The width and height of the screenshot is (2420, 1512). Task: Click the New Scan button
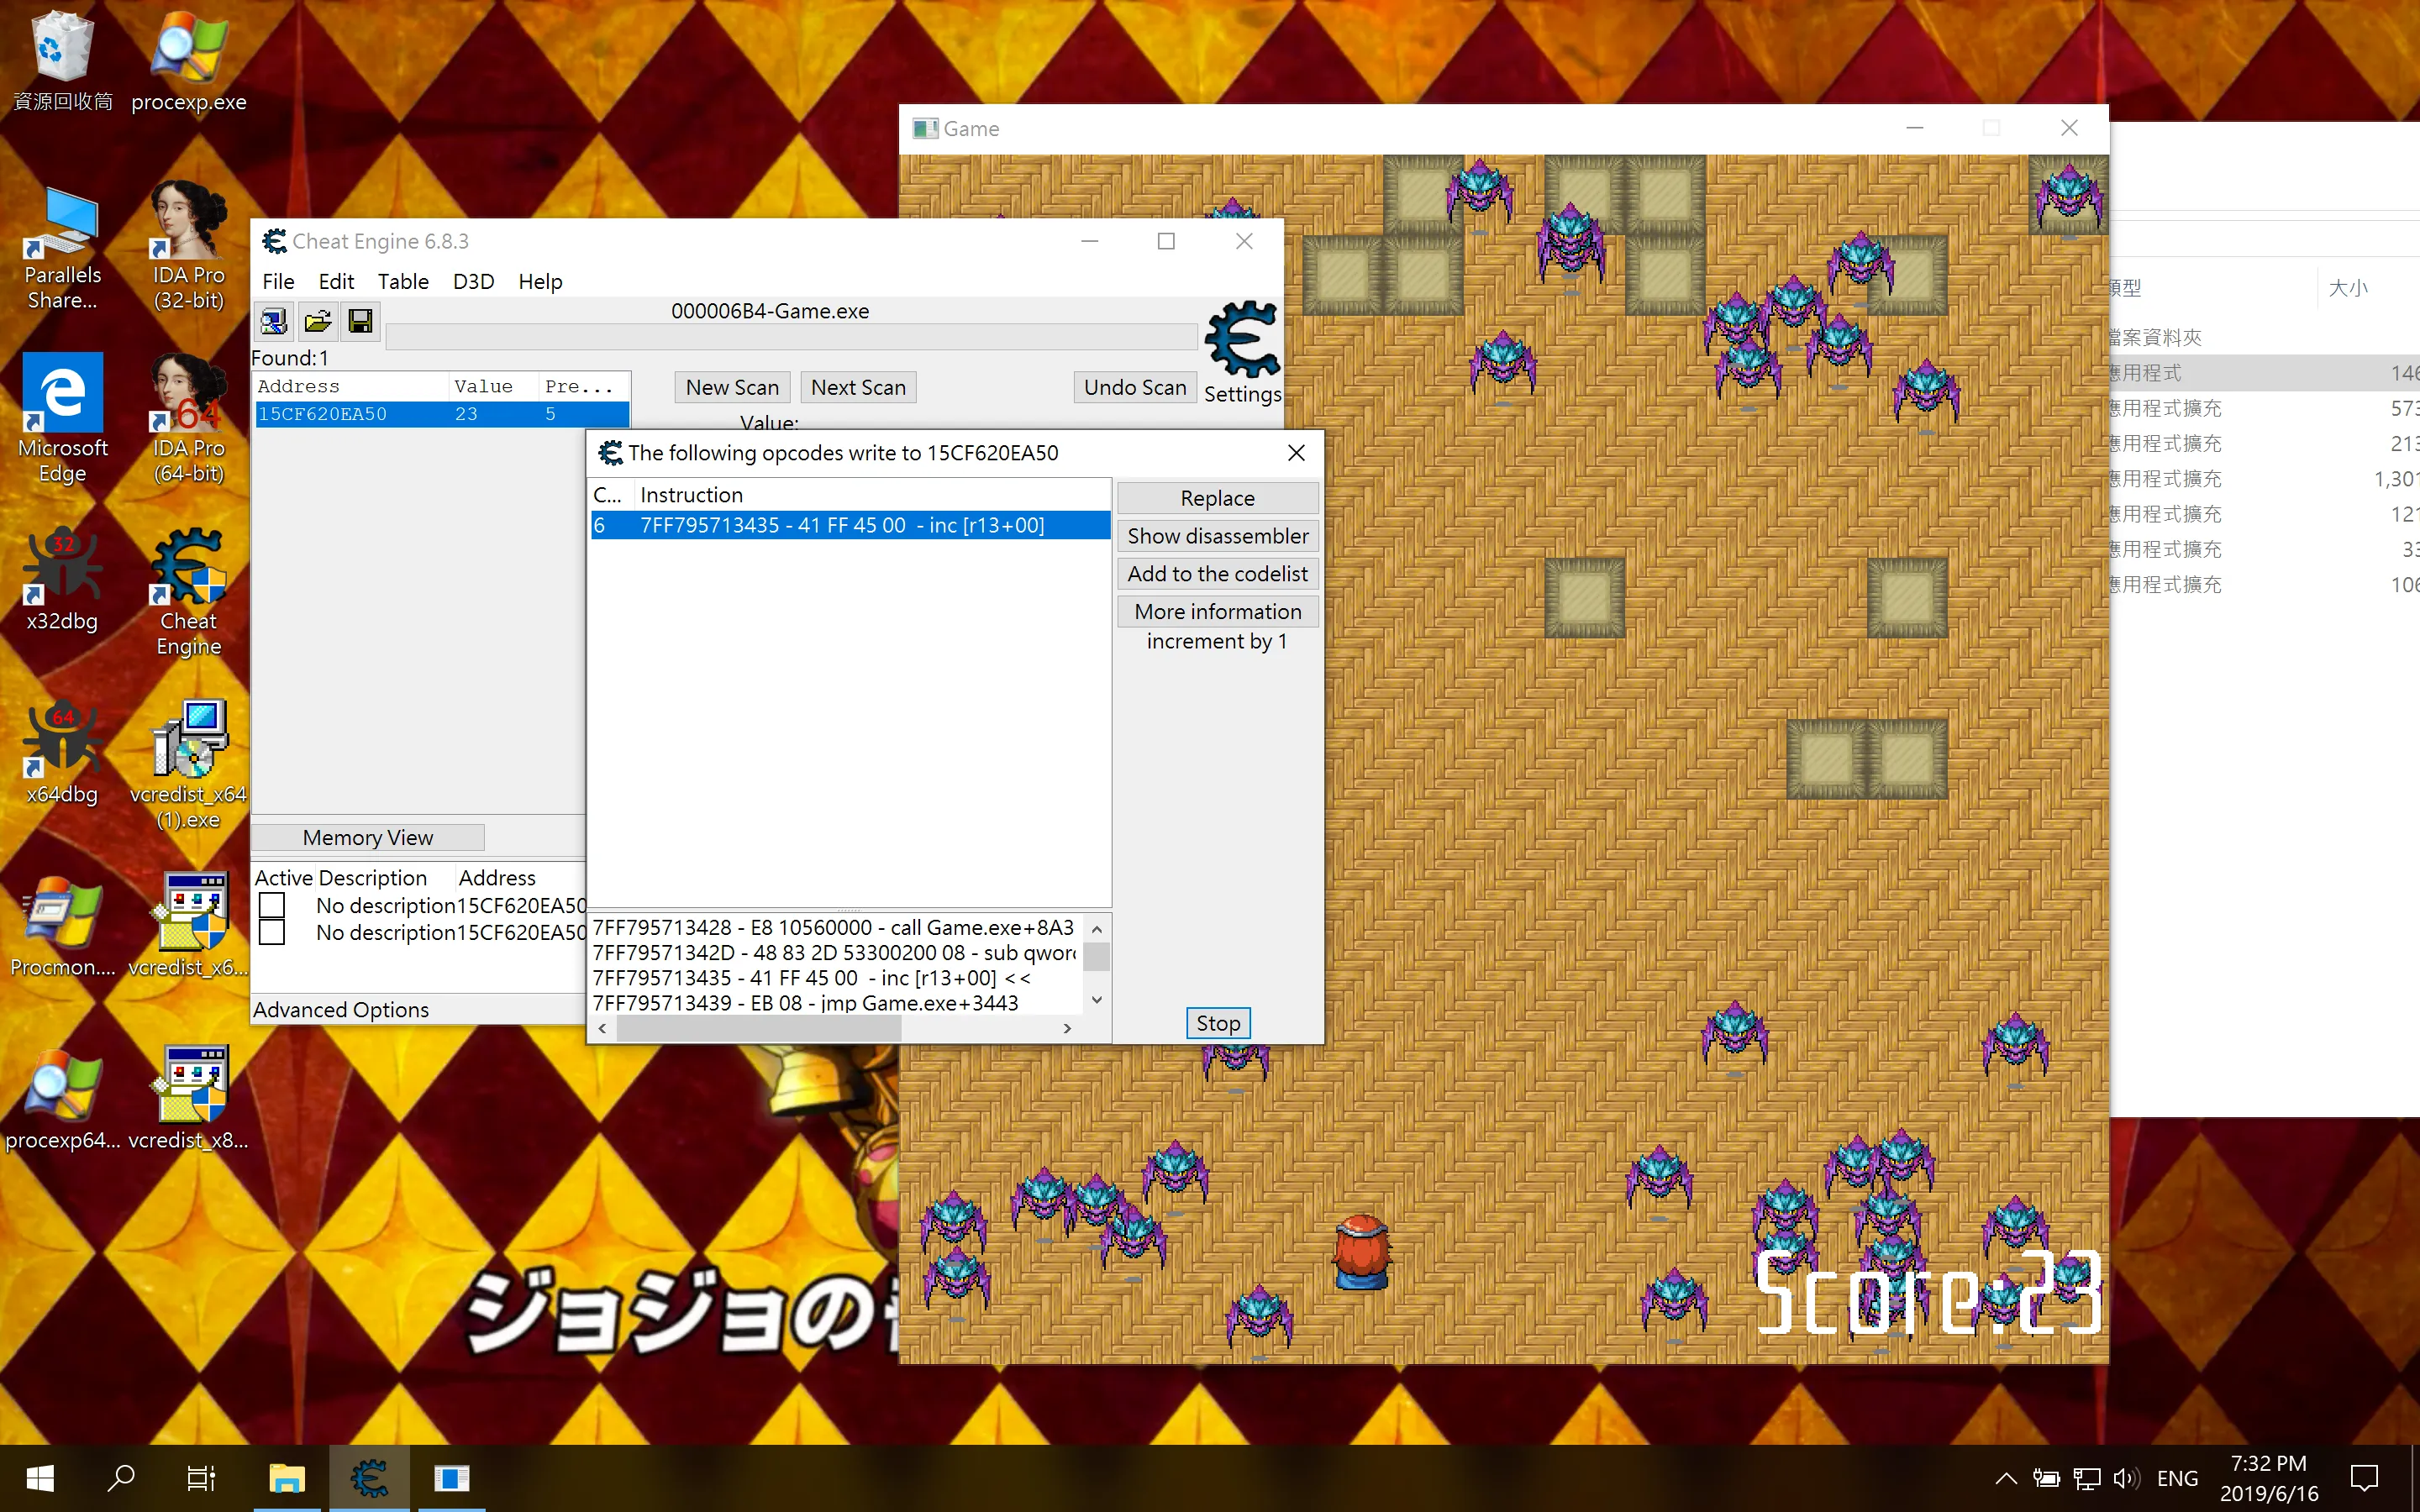click(x=732, y=387)
